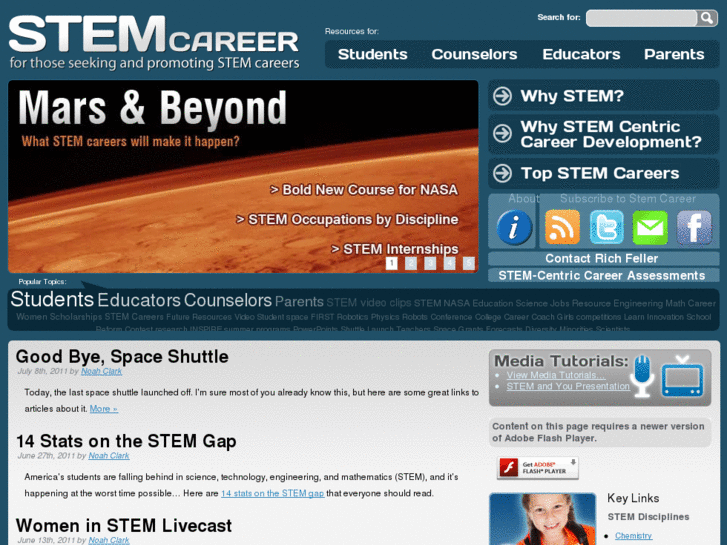The image size is (727, 545).
Task: Click the blue television icon
Action: (x=682, y=376)
